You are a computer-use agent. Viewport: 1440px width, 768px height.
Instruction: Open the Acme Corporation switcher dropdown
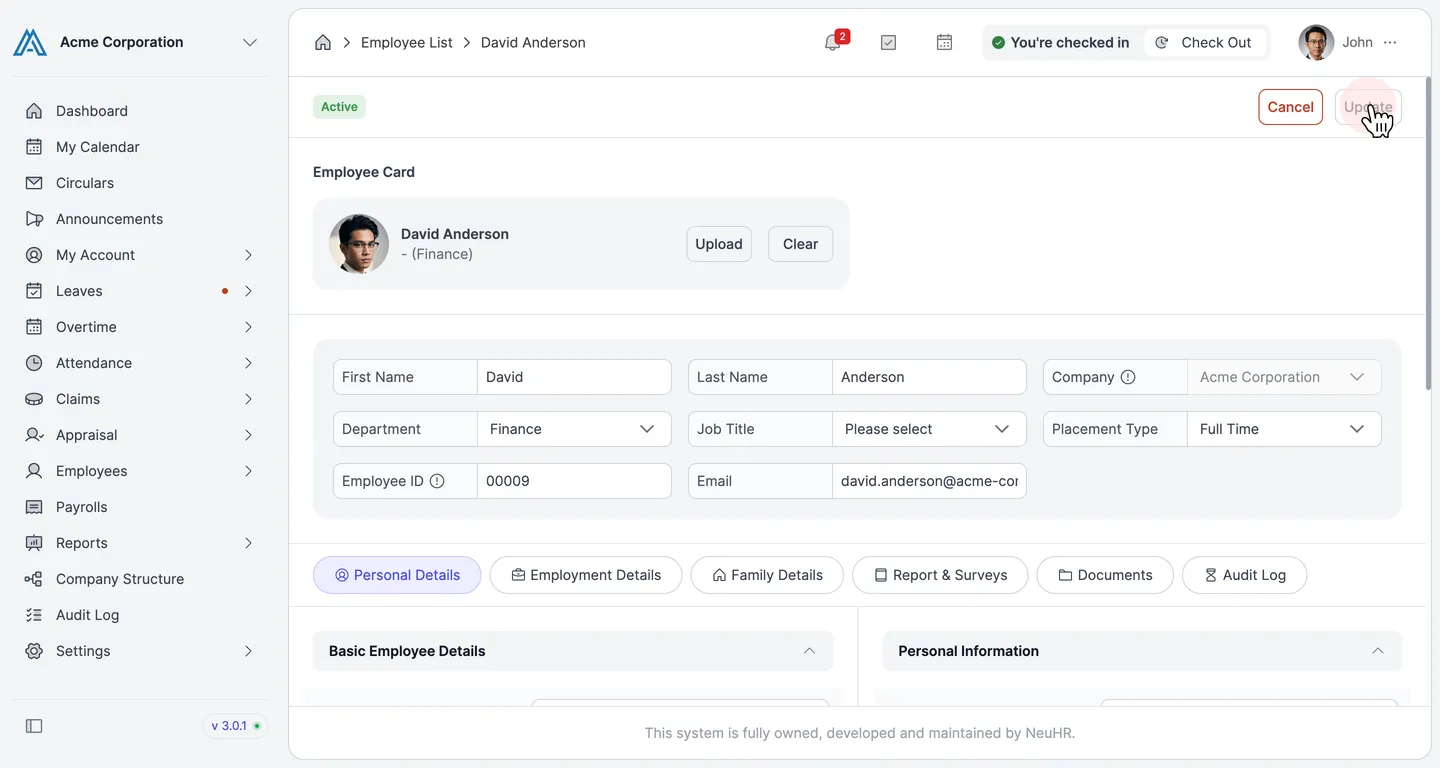[250, 42]
